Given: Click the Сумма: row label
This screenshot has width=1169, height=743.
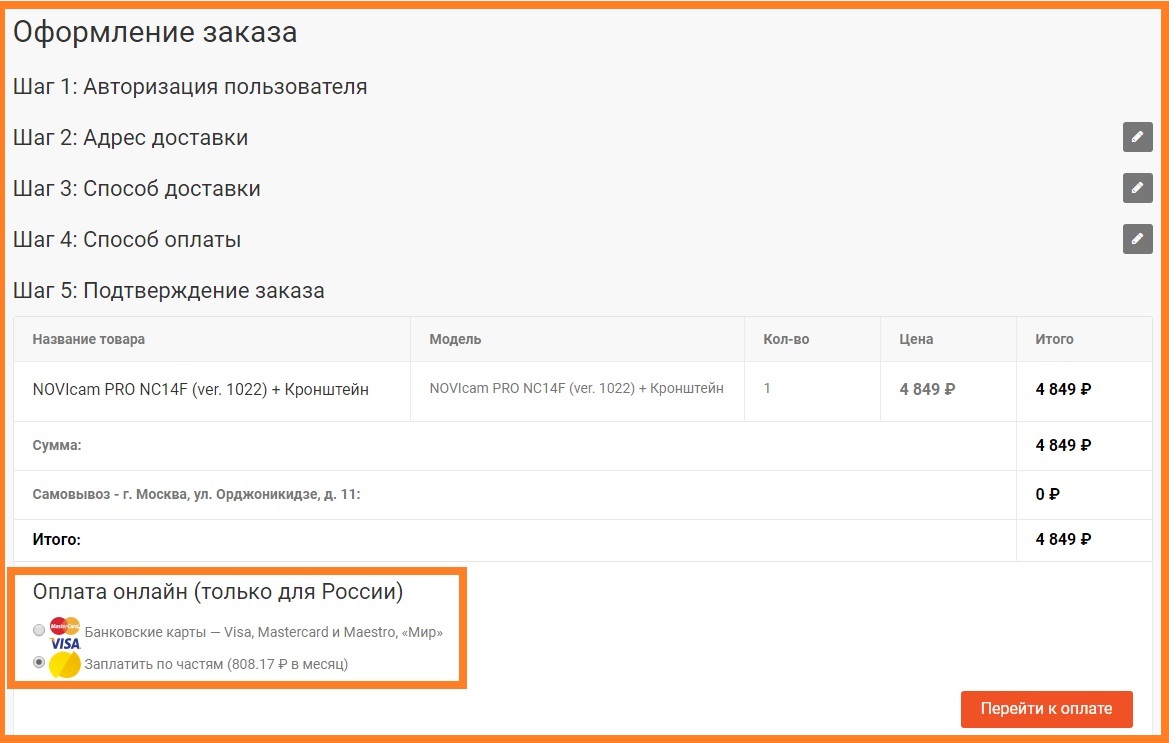Looking at the screenshot, I should (57, 446).
